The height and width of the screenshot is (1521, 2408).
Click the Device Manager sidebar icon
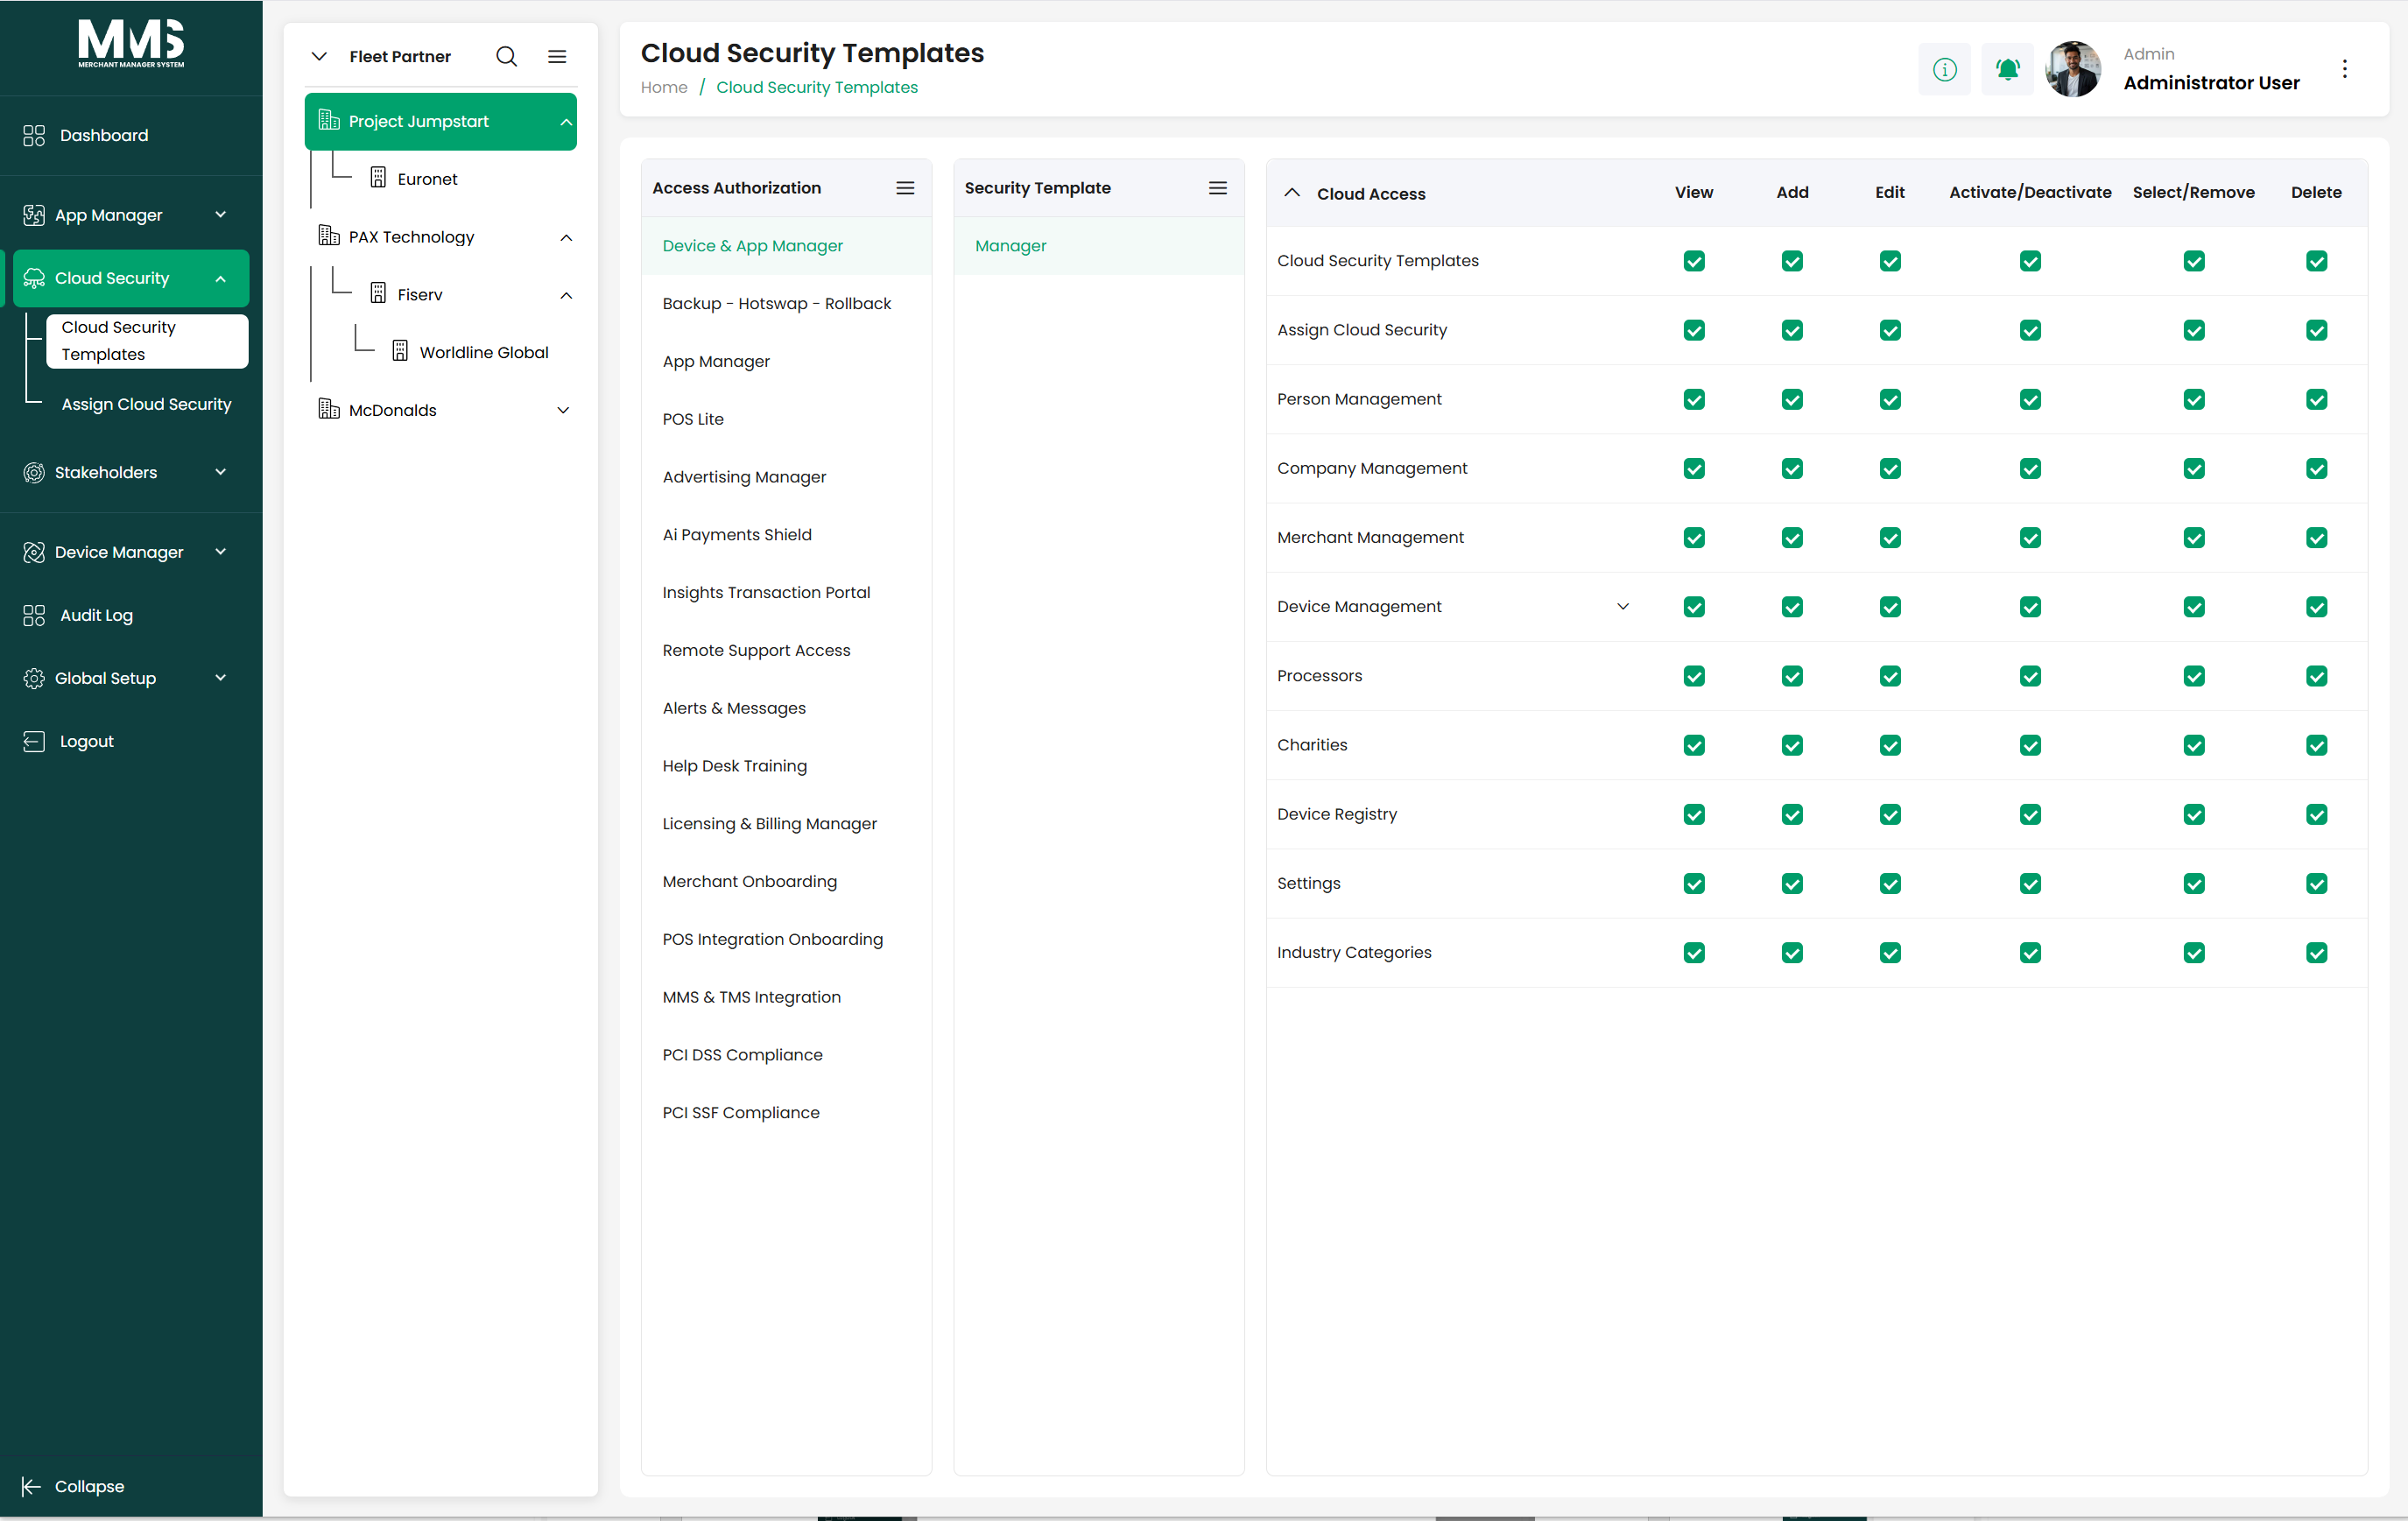[34, 552]
